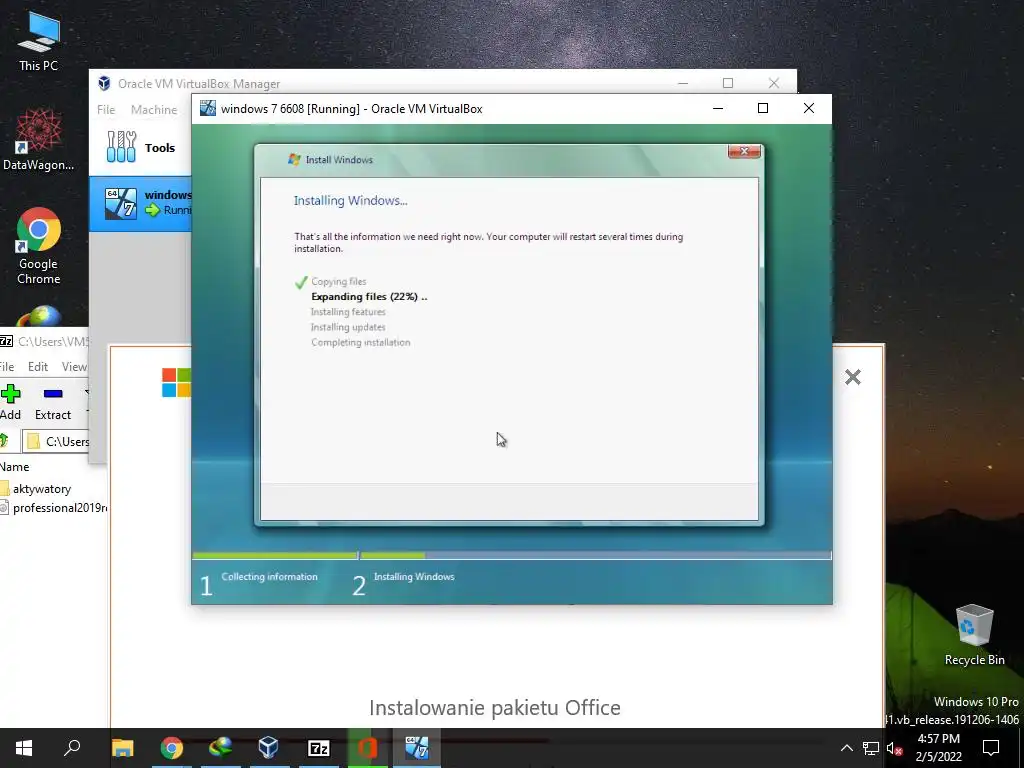Open Internet Download Manager taskbar icon

[221, 748]
